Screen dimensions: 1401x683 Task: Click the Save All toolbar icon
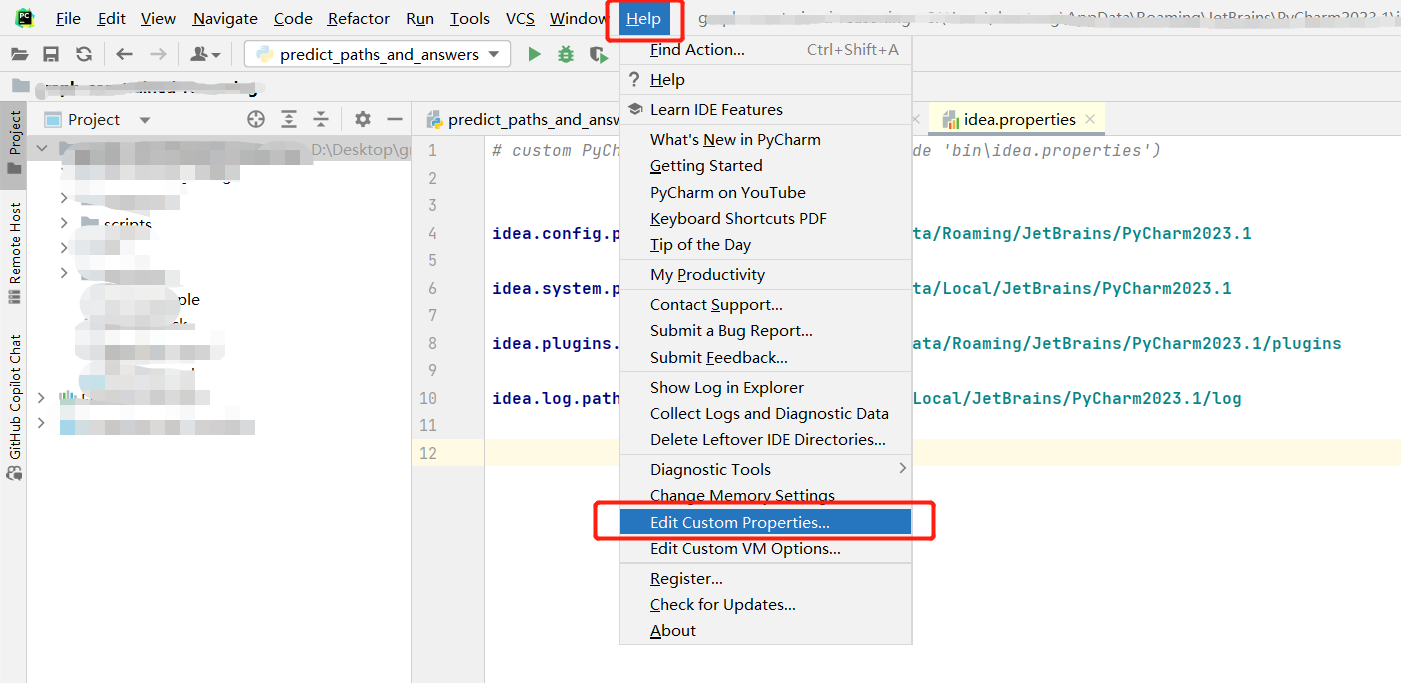click(x=51, y=55)
